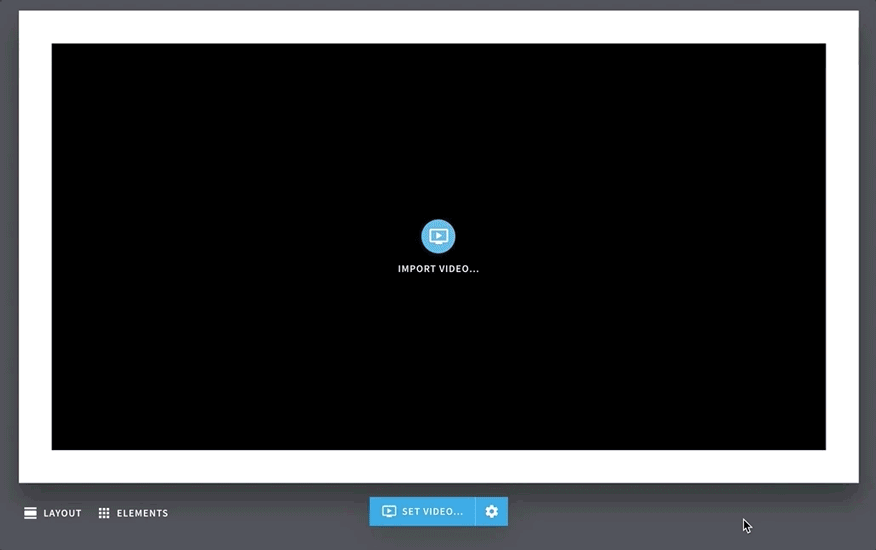Click the top-left corner of the video frame
The image size is (876, 550).
coord(54,46)
